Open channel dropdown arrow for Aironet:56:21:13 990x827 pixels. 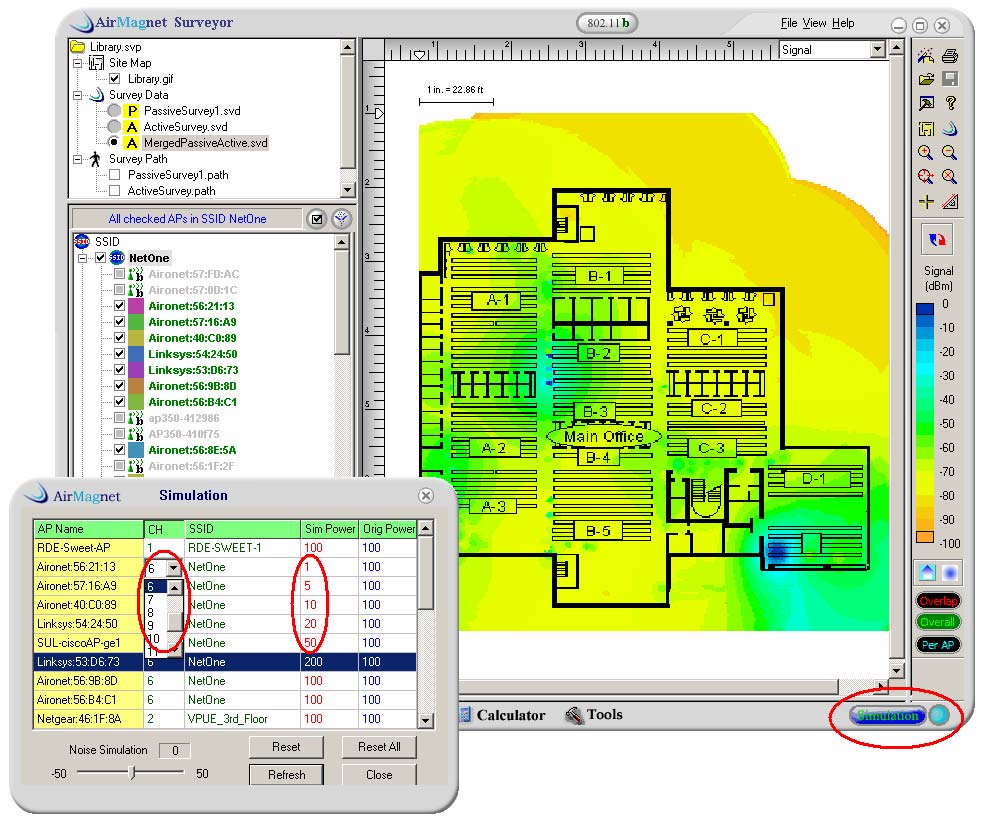click(174, 568)
